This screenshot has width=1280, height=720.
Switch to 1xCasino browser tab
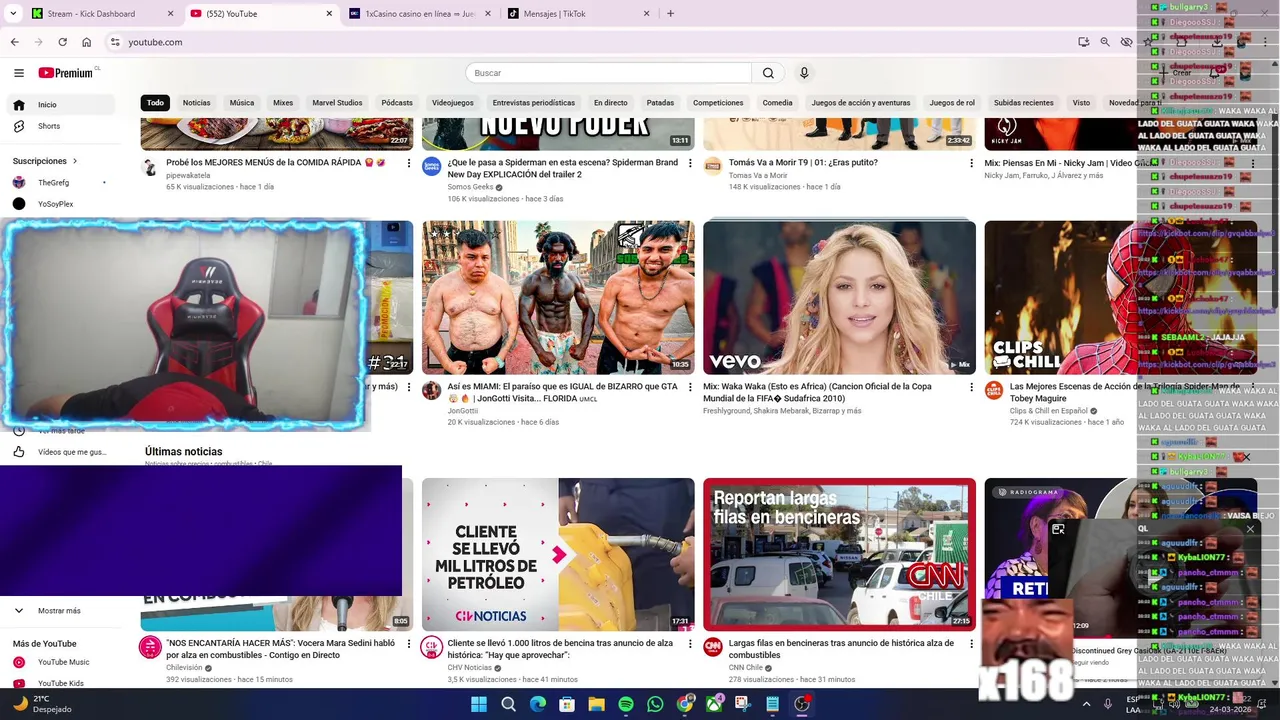420,14
